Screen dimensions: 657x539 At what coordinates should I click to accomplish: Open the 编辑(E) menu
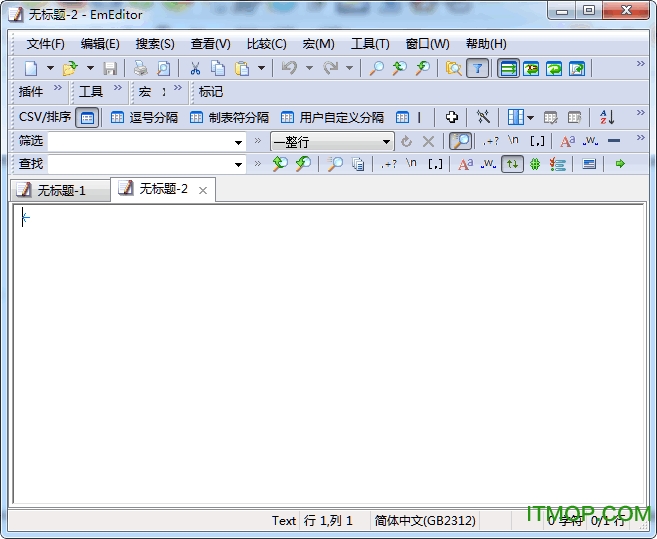pos(100,44)
